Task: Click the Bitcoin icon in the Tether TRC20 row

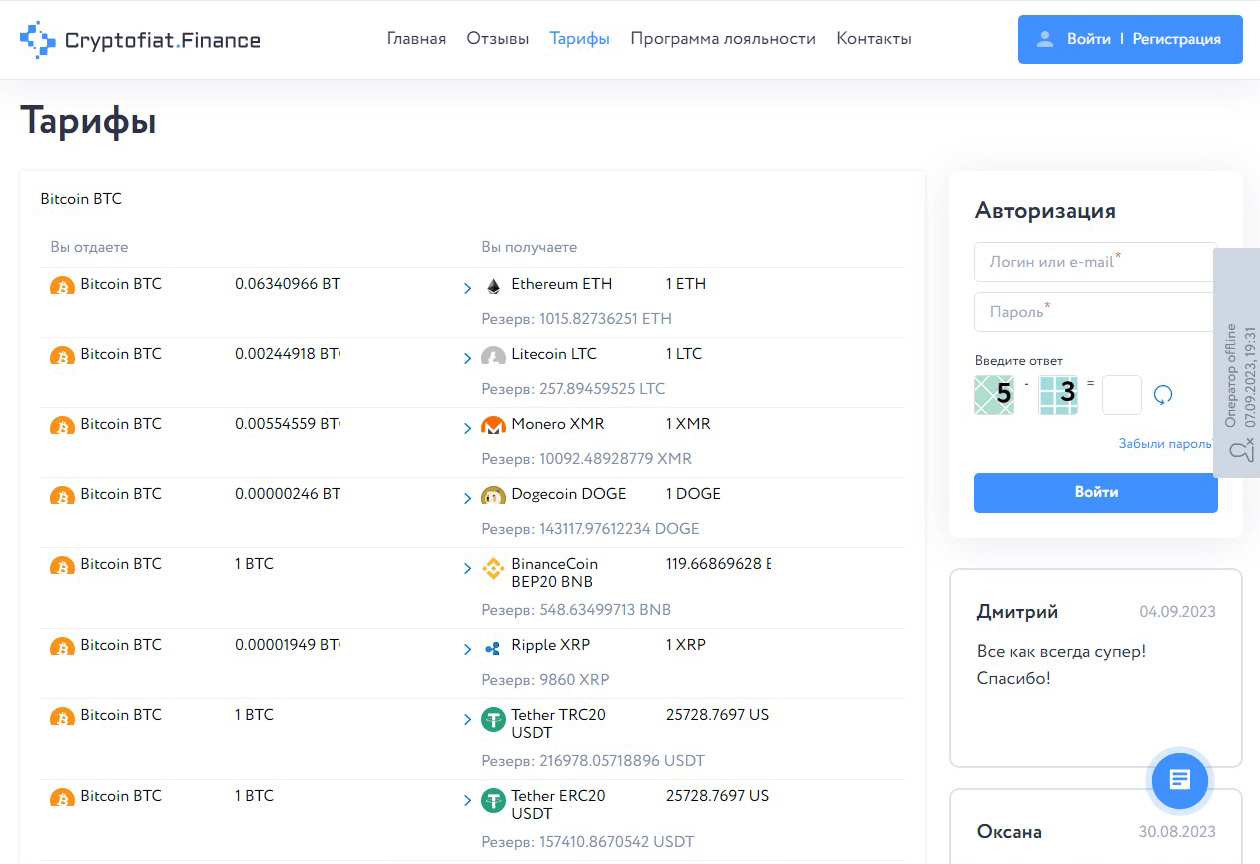Action: 62,716
